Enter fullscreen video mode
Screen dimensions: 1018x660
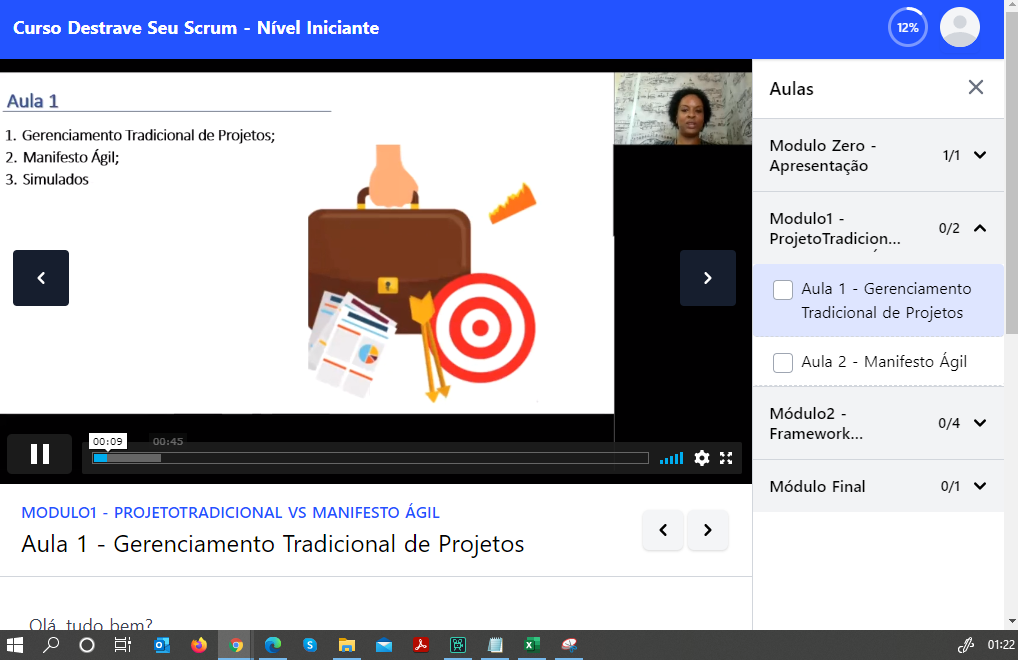pos(727,458)
